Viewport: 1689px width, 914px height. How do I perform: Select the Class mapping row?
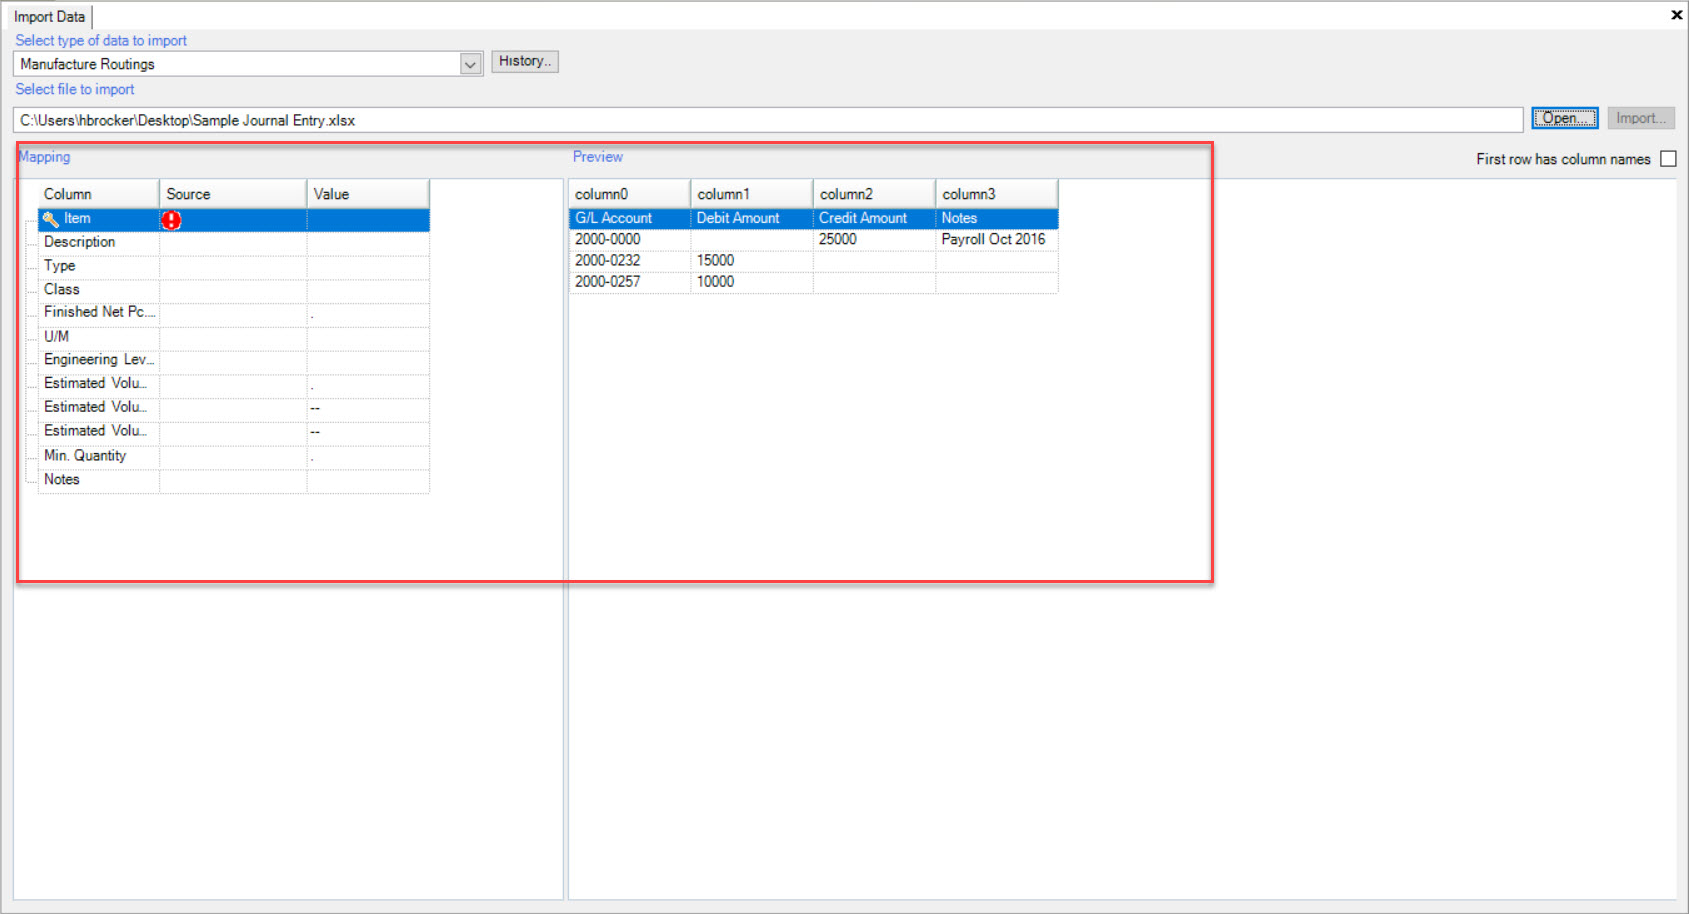234,290
